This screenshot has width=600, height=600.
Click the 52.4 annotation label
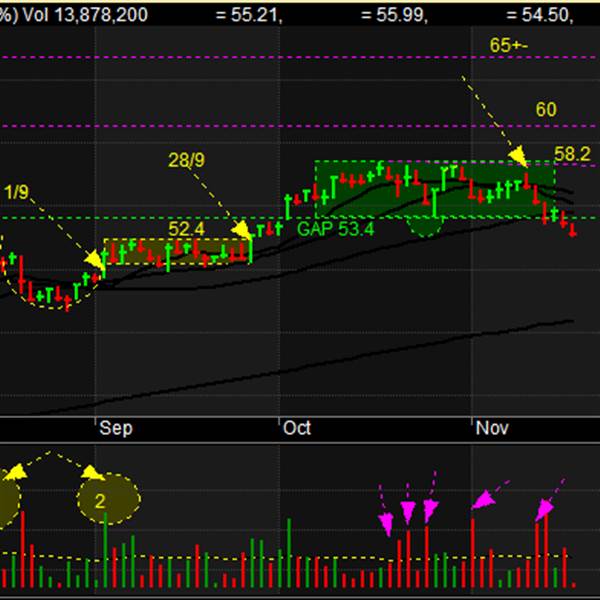[x=187, y=229]
